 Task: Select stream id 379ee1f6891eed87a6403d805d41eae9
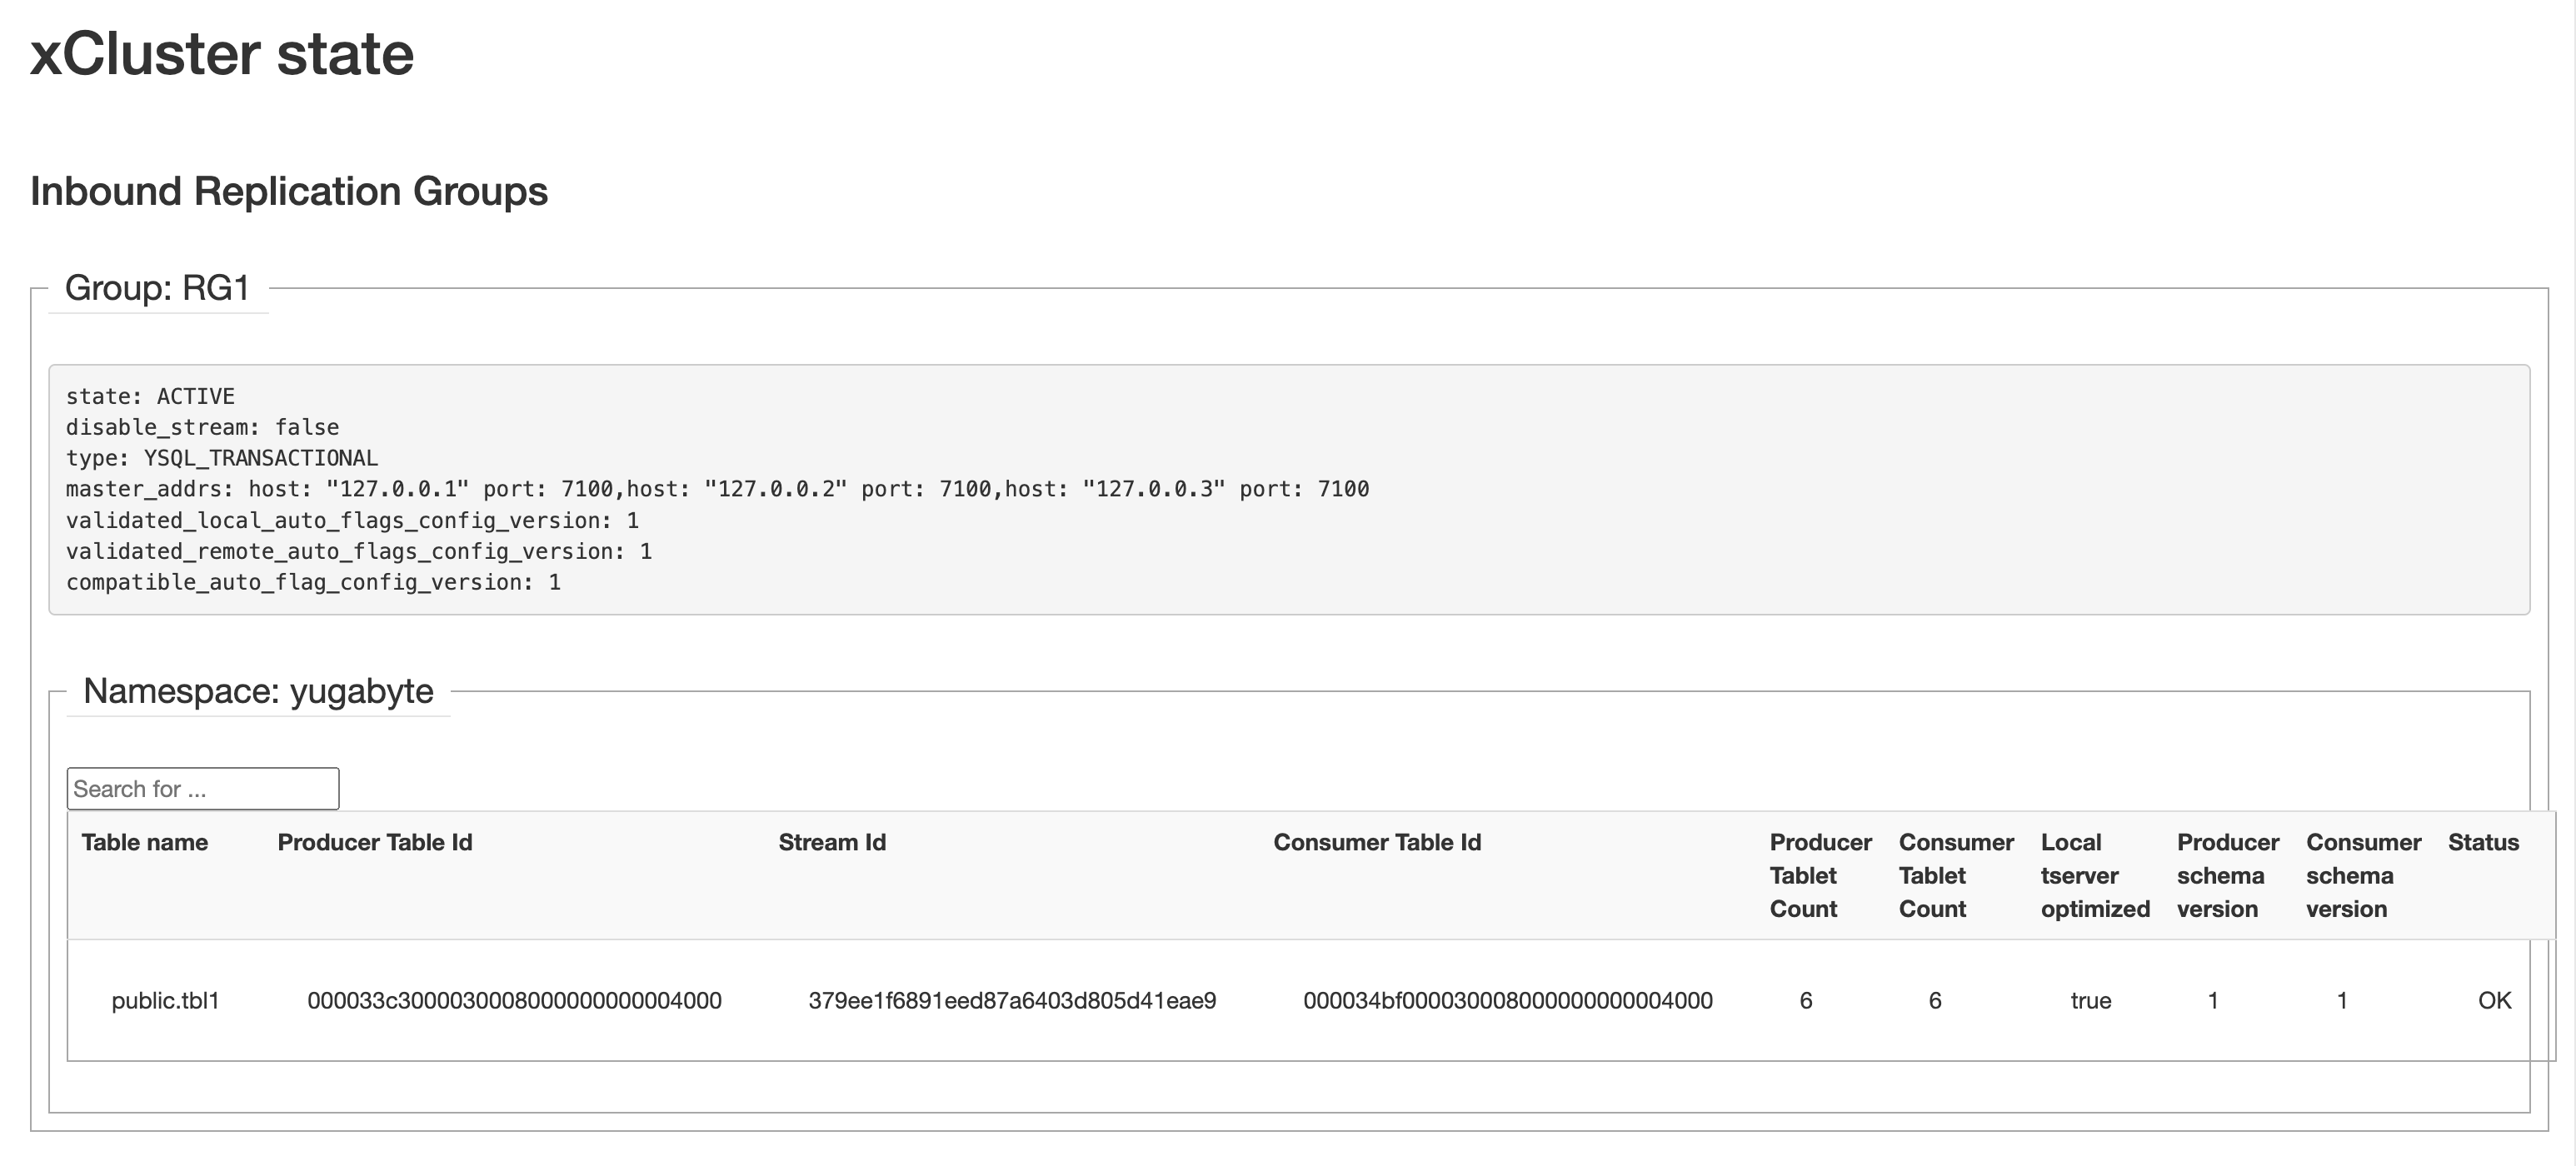click(1012, 1001)
